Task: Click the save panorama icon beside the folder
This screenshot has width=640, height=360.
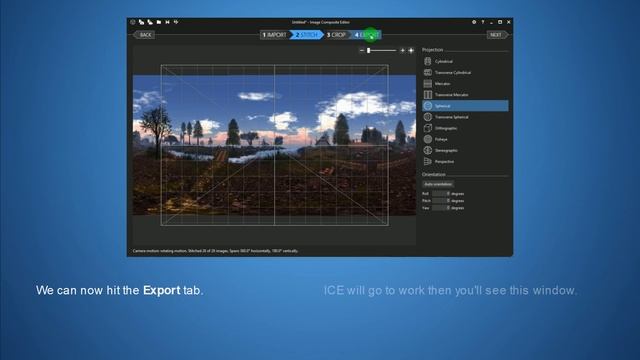Action: click(x=167, y=22)
